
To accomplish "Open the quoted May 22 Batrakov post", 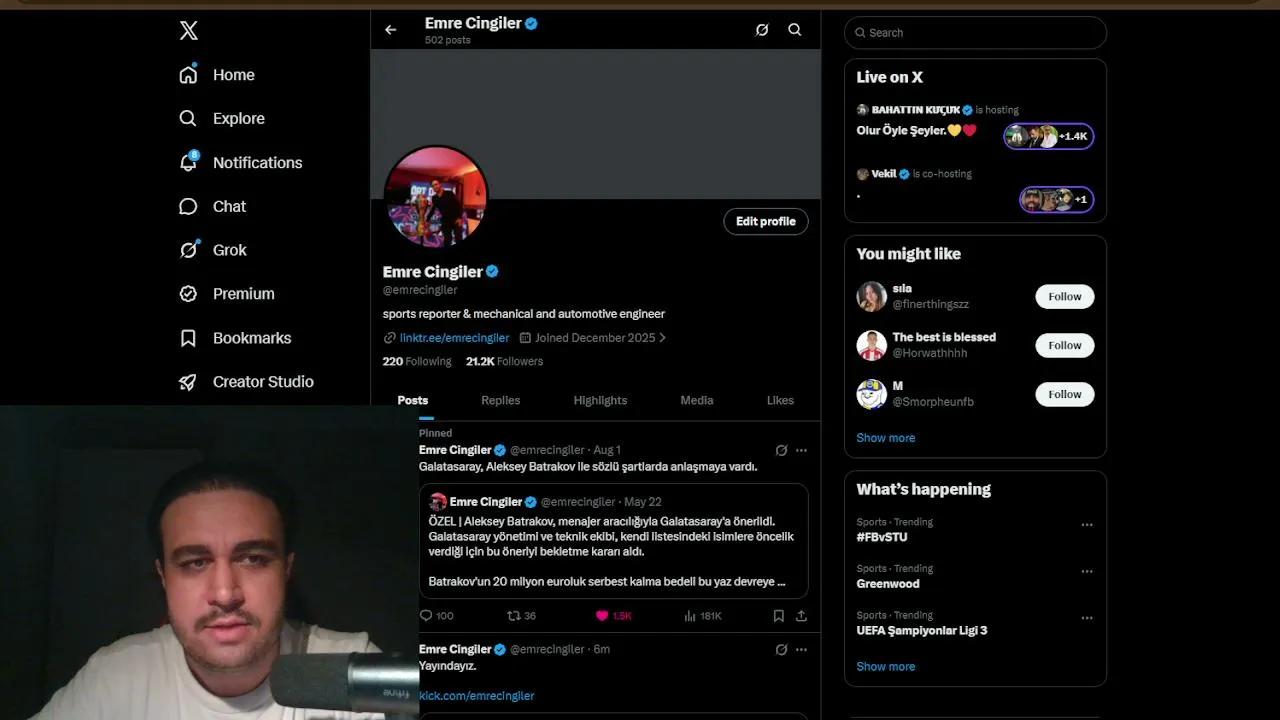I will tap(614, 541).
